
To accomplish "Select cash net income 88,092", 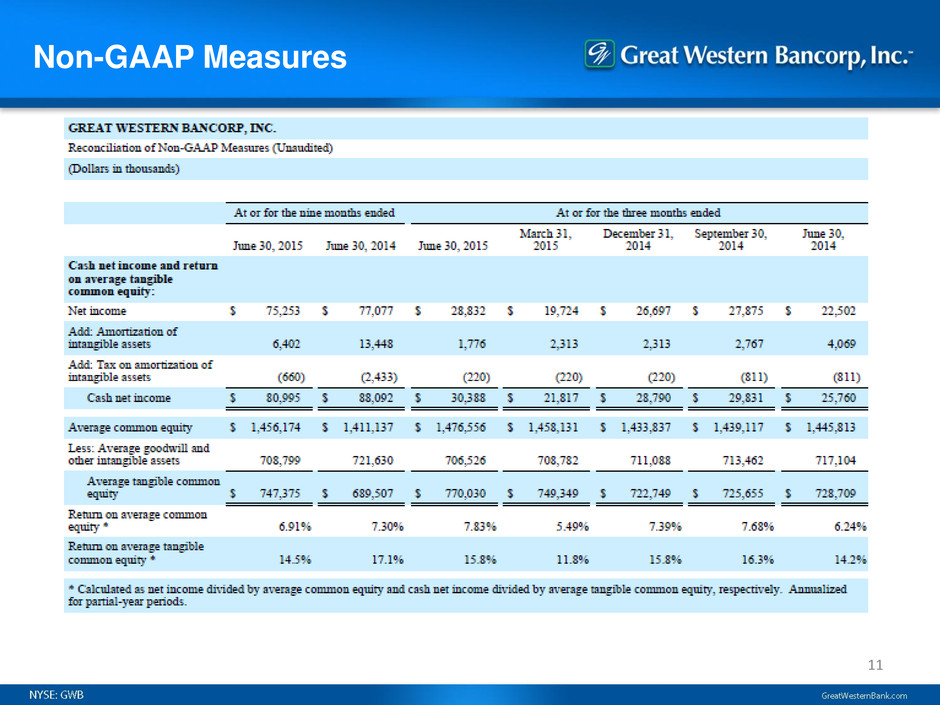I will [x=376, y=398].
